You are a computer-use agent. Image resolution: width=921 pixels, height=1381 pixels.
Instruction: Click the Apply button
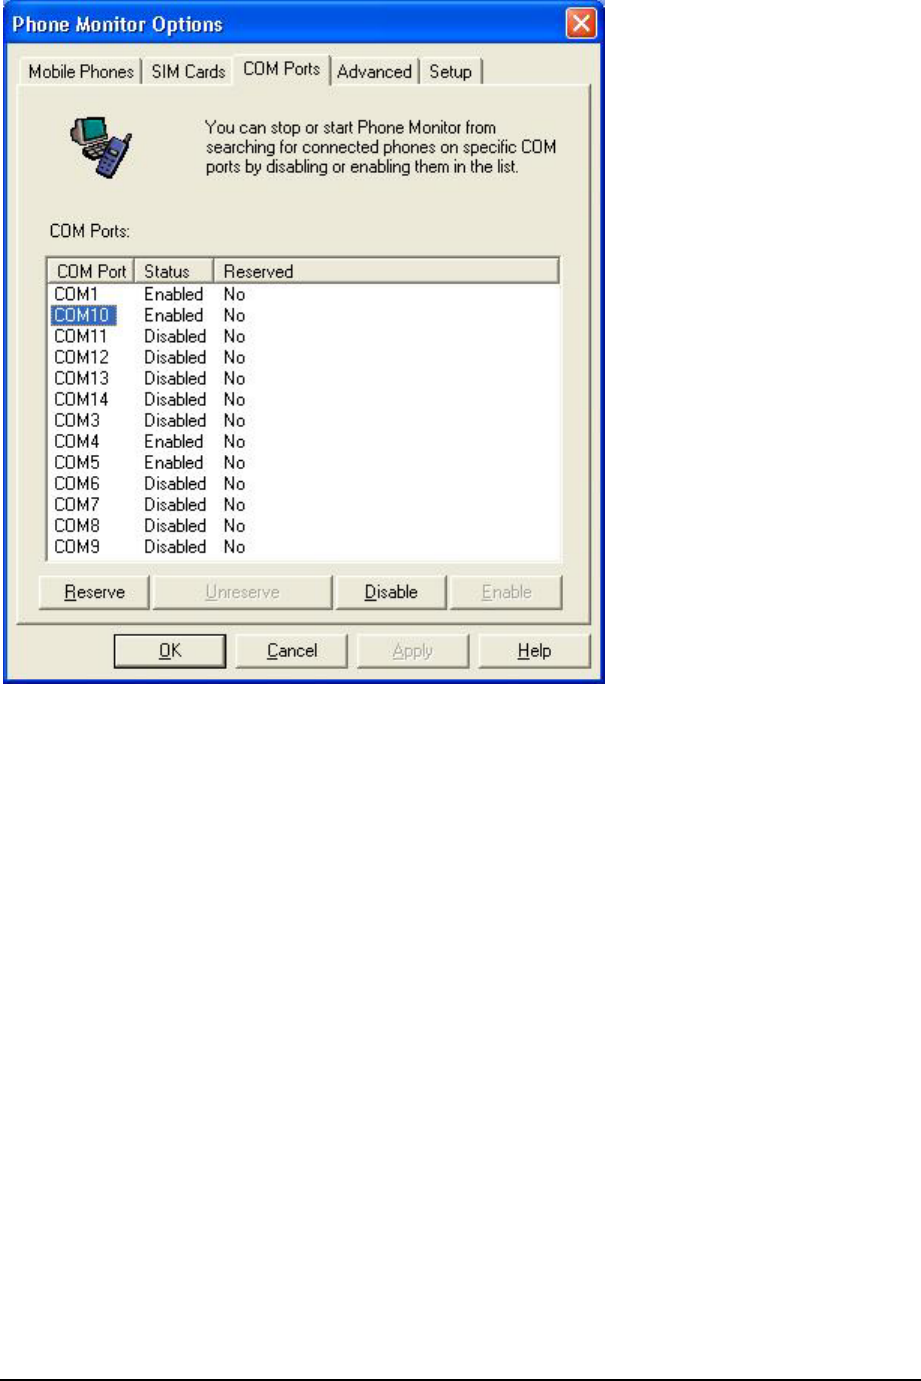412,651
